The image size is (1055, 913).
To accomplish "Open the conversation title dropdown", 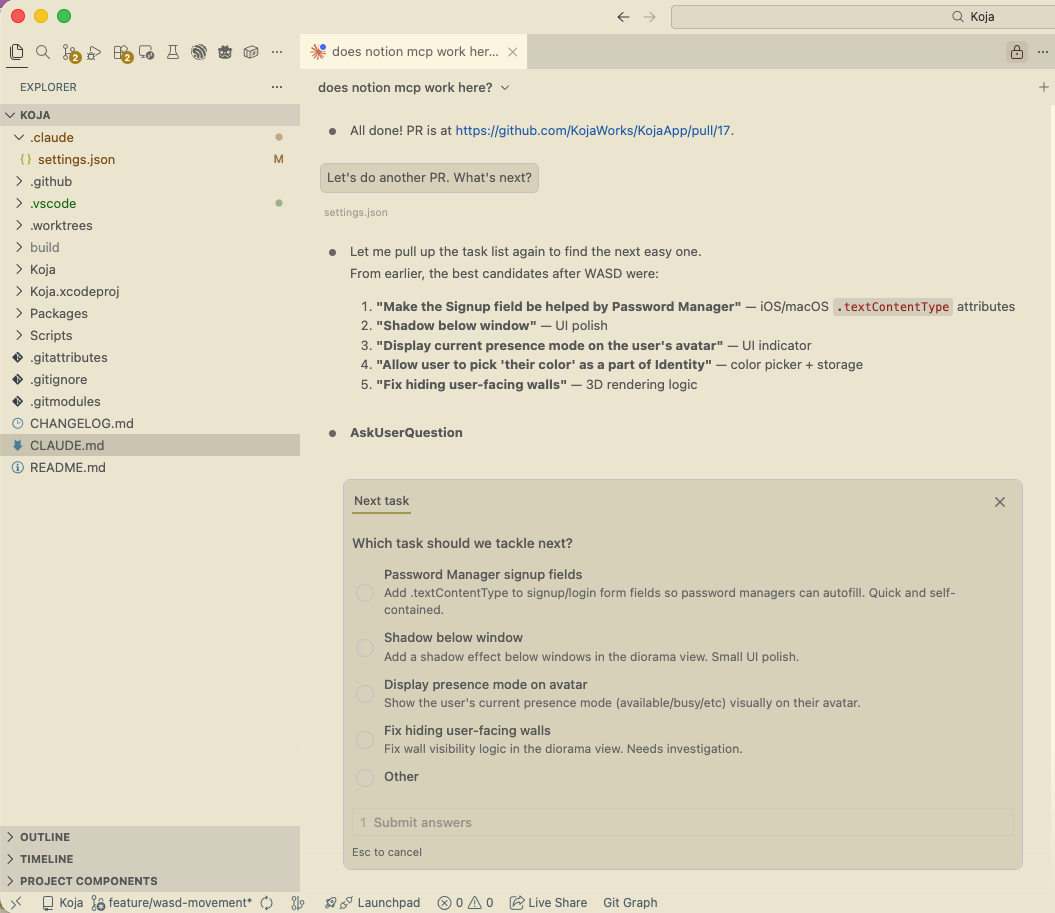I will point(505,88).
